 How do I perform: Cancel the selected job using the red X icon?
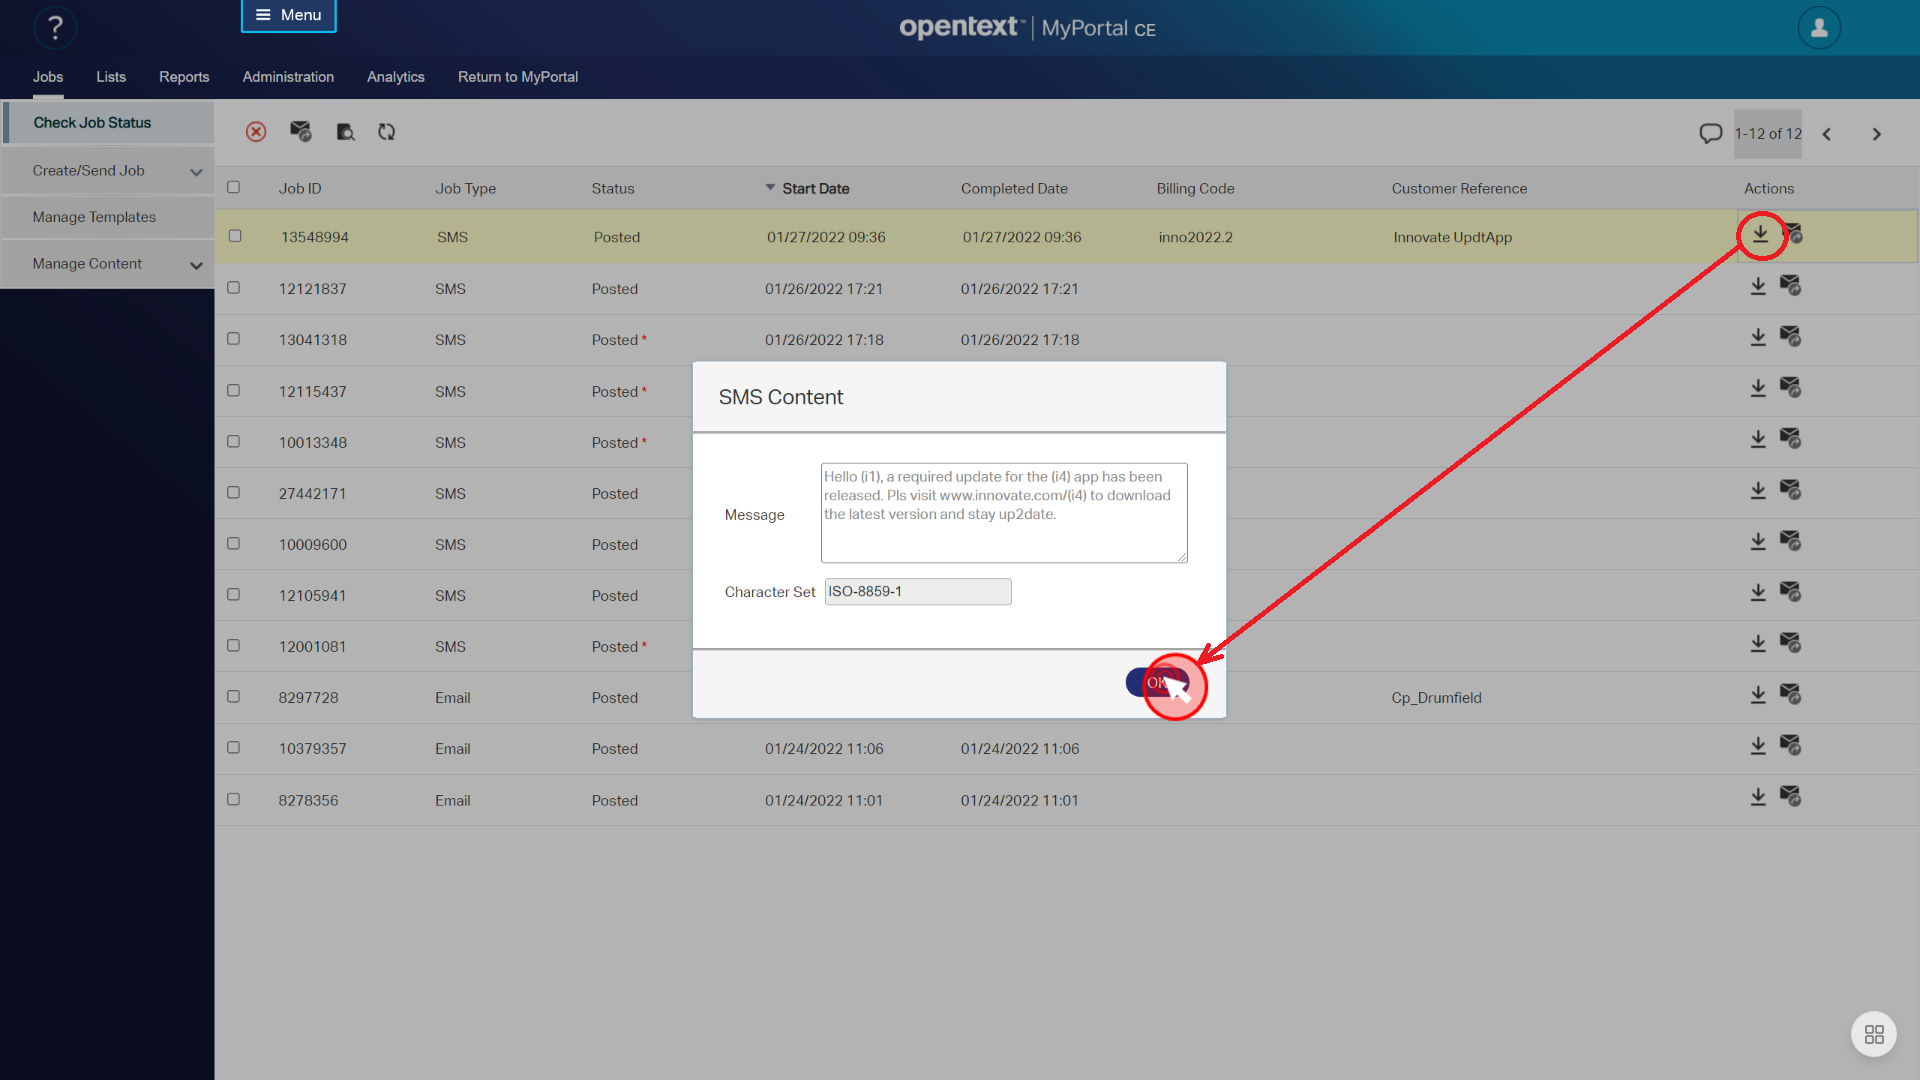pos(256,131)
